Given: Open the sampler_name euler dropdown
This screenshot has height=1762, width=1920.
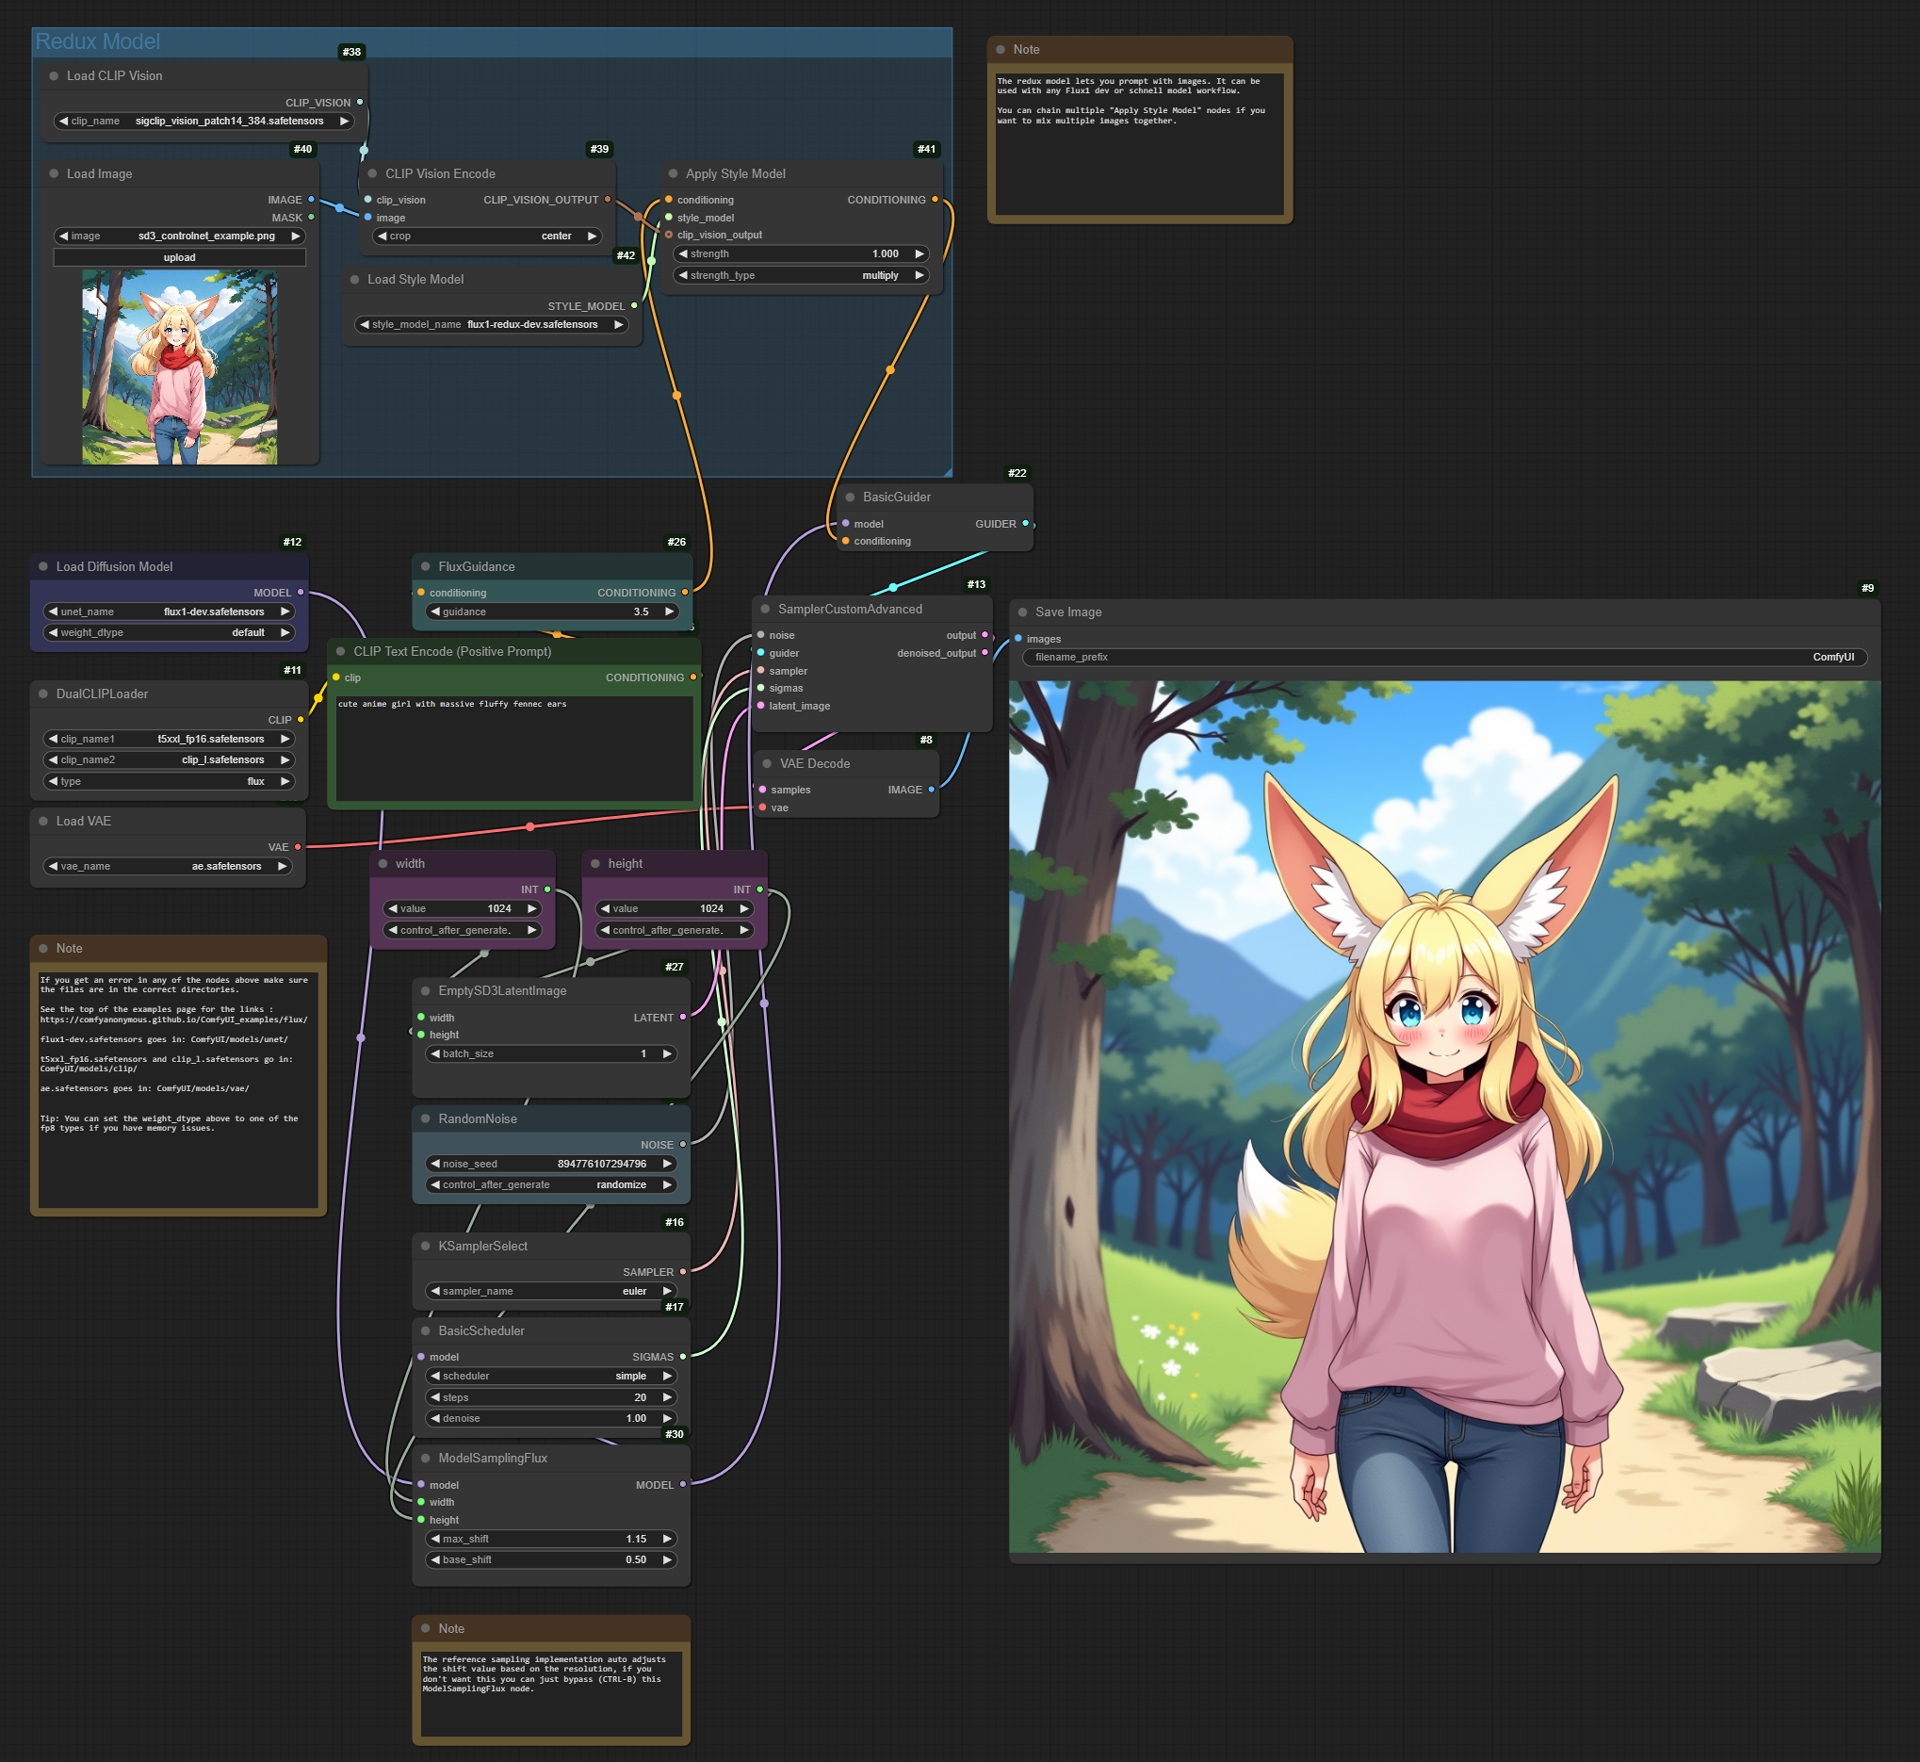Looking at the screenshot, I should (x=551, y=1291).
